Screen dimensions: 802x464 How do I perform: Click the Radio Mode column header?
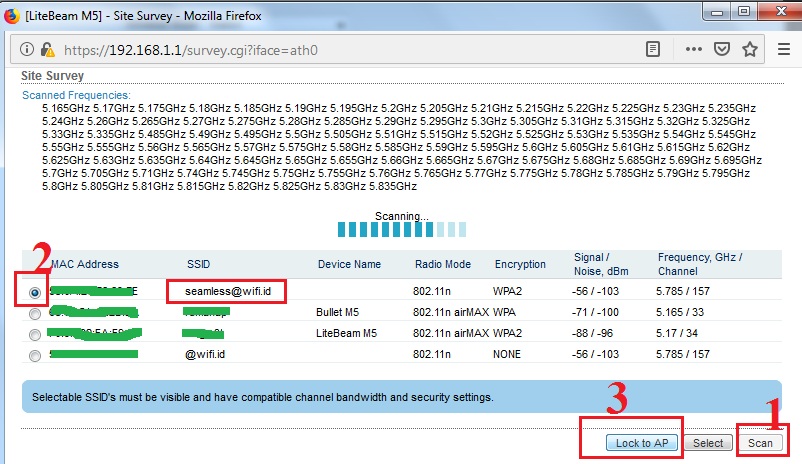coord(443,264)
